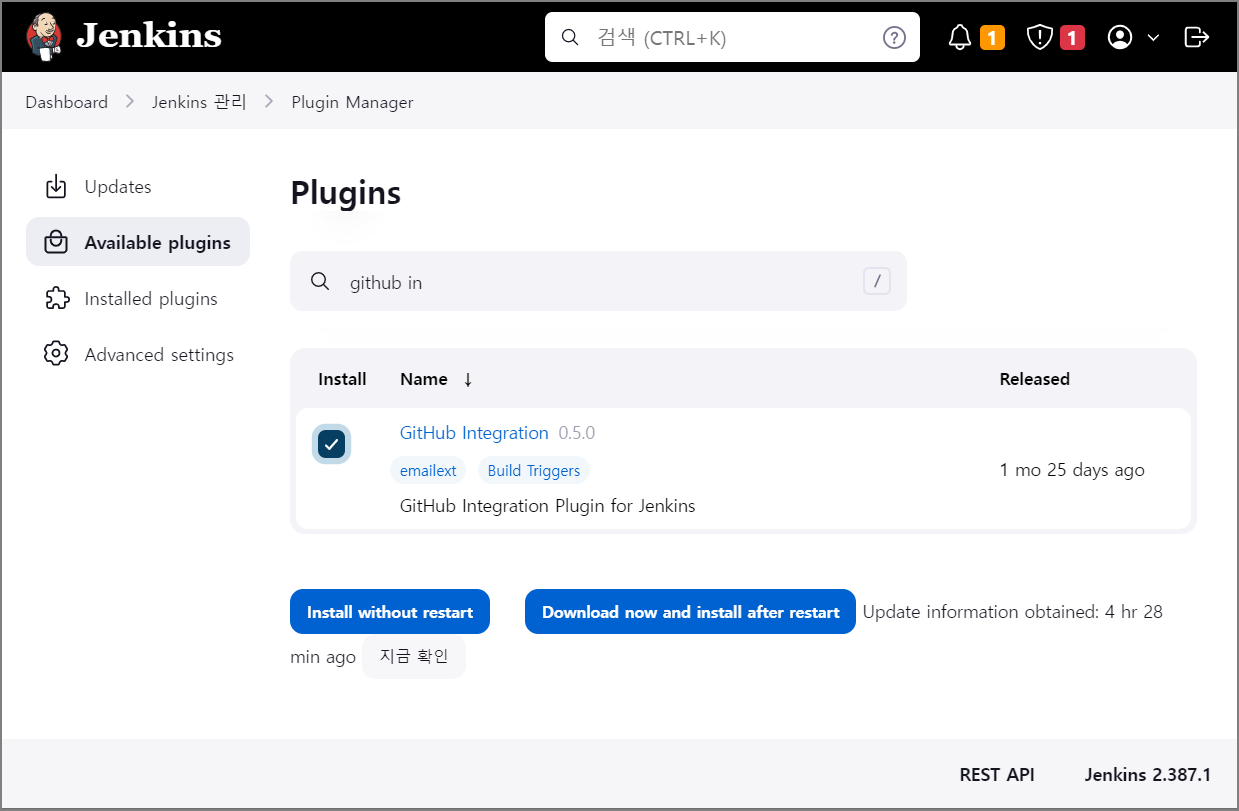Open the GitHub Integration plugin link

[x=474, y=433]
